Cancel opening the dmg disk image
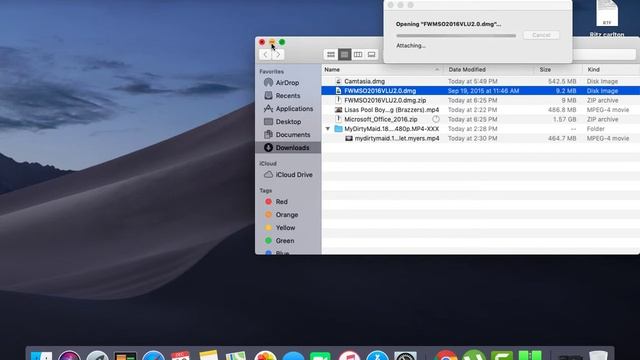640x360 pixels. [x=541, y=35]
